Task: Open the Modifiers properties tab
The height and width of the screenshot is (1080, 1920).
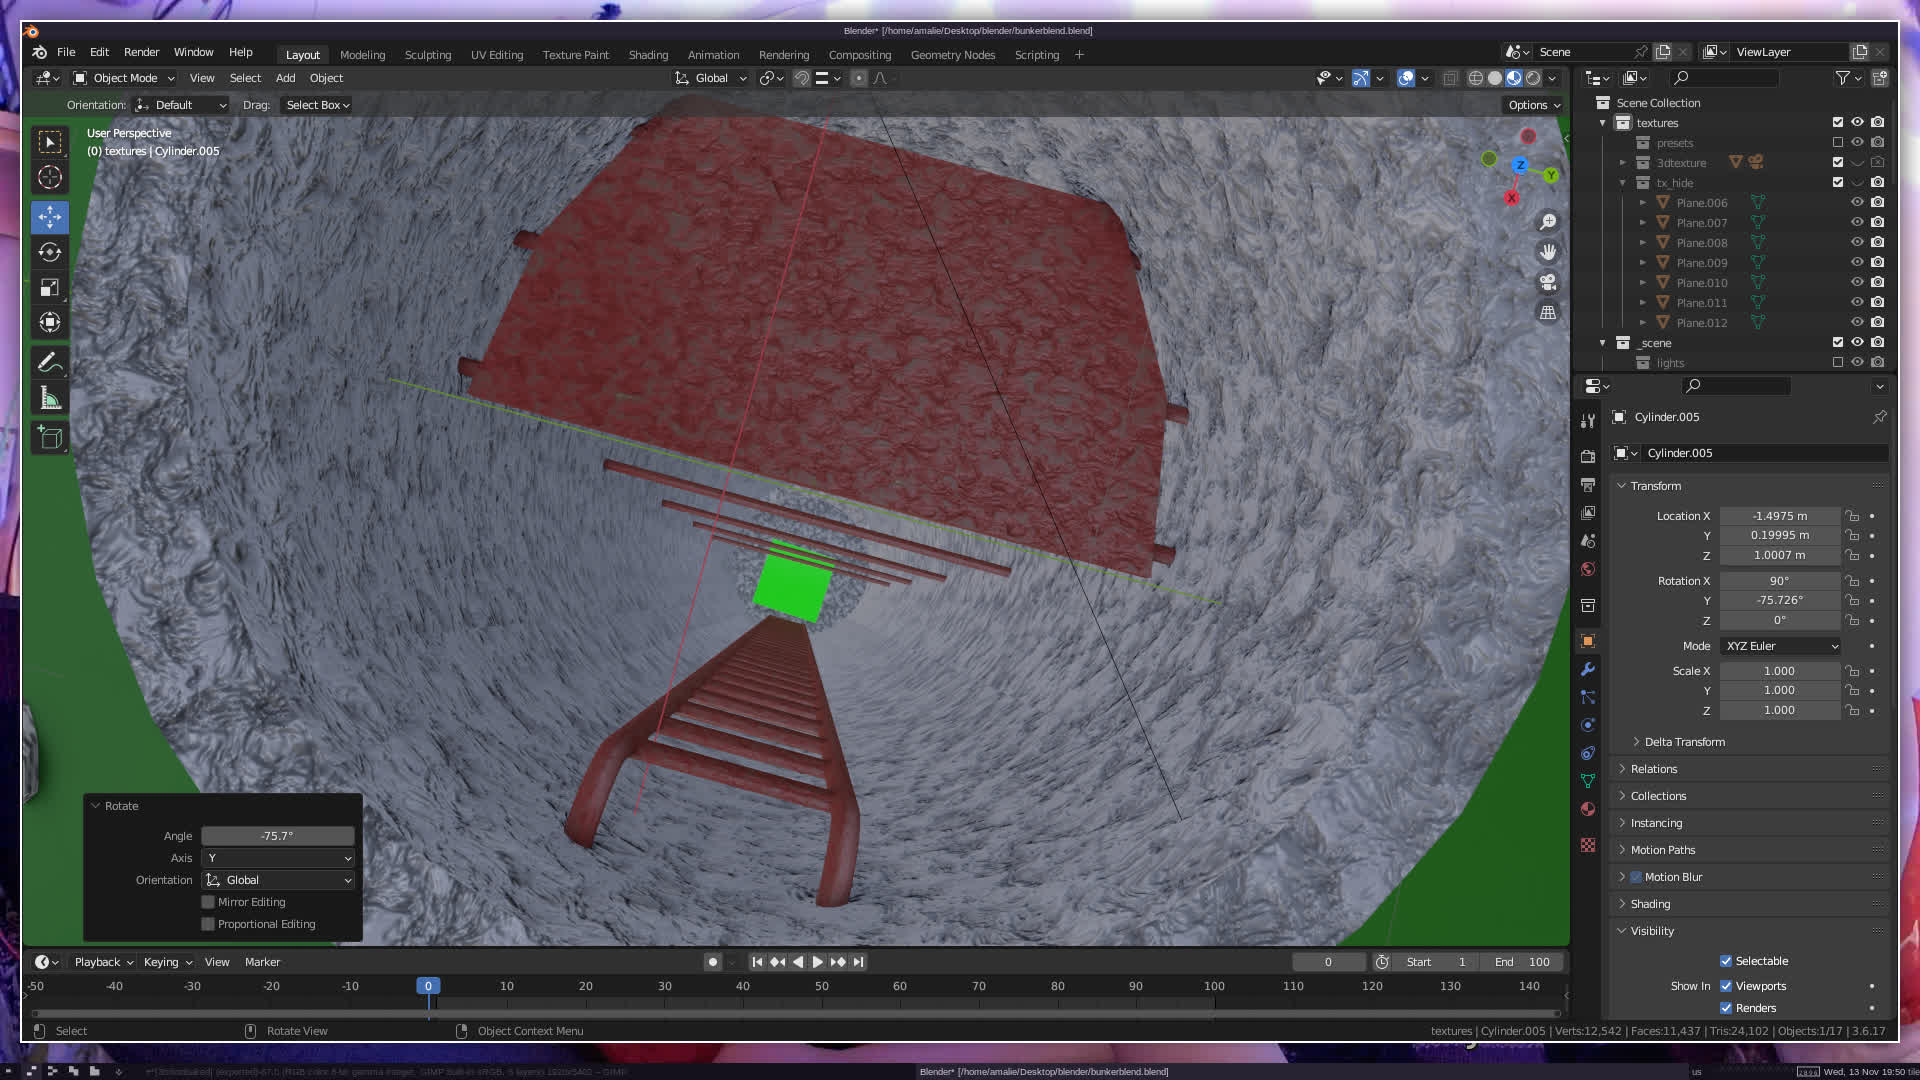Action: click(x=1588, y=669)
